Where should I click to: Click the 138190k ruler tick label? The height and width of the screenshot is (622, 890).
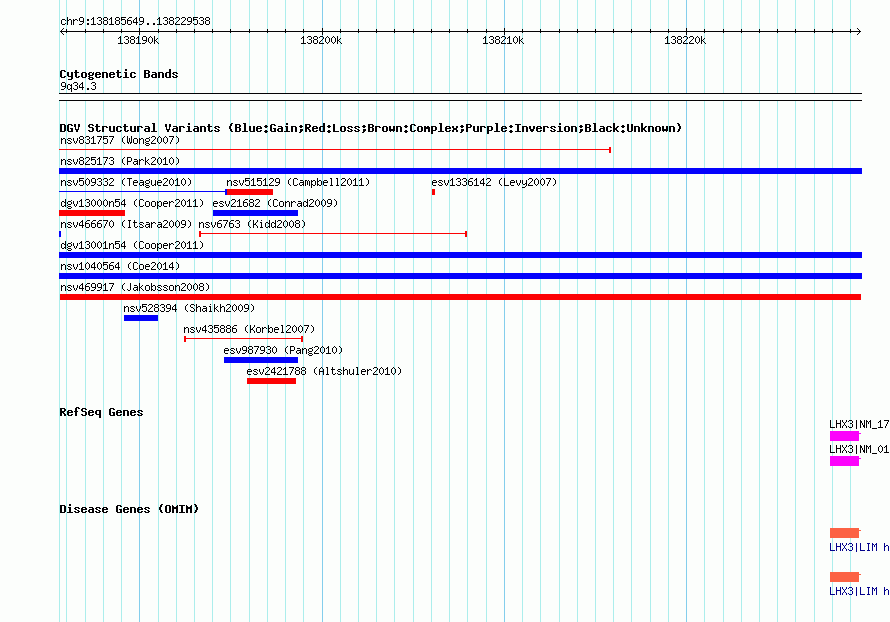click(138, 41)
